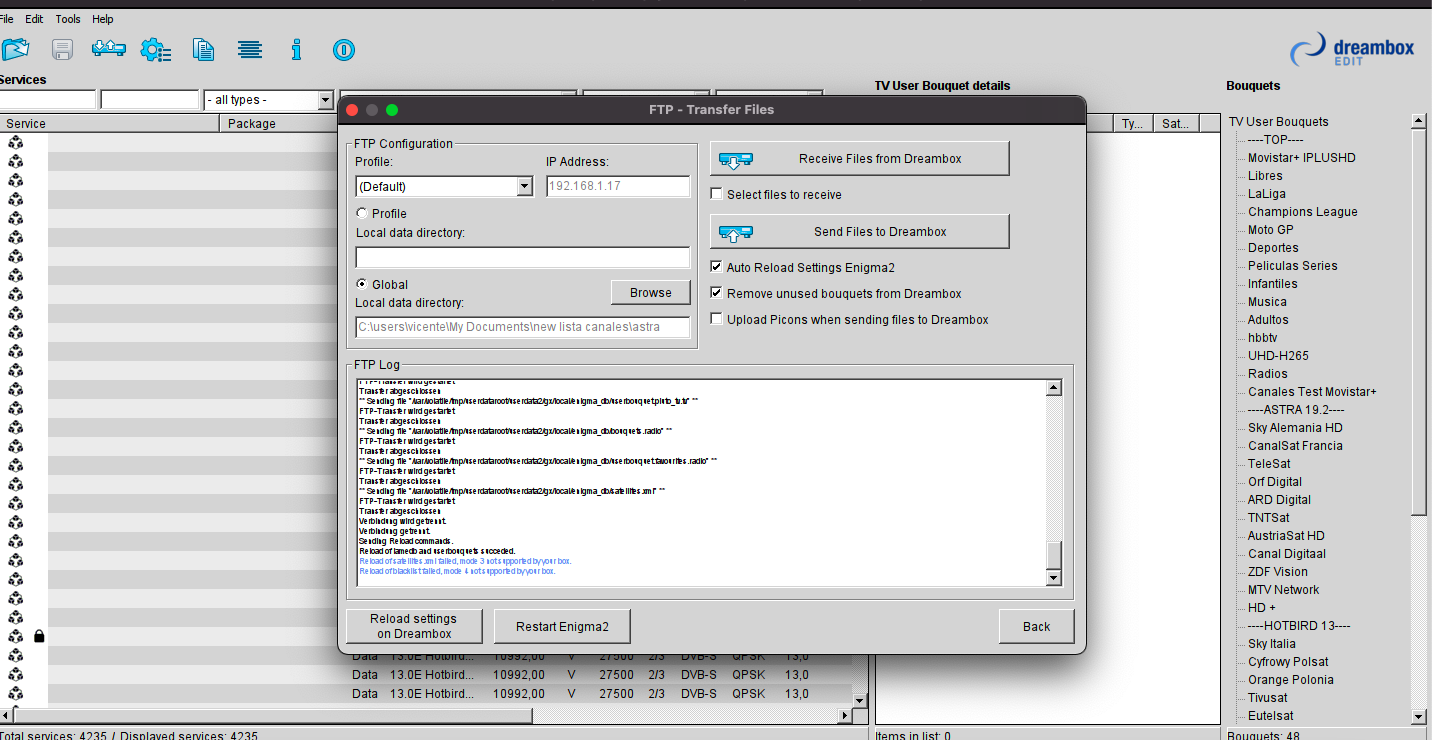
Task: Click the power circle toolbar icon
Action: pos(343,50)
